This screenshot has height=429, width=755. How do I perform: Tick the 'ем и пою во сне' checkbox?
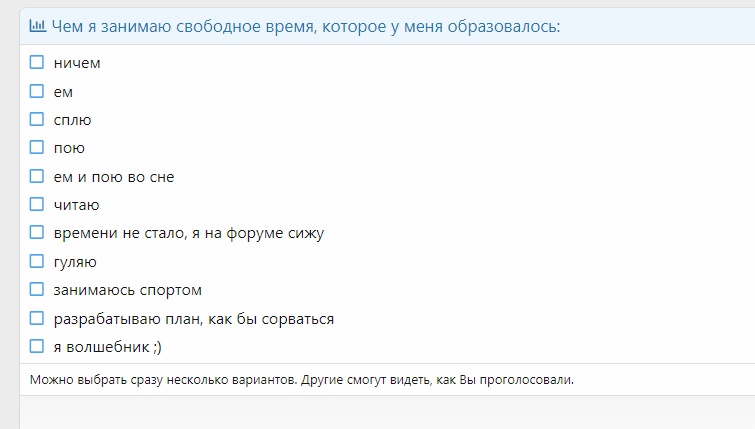(x=37, y=176)
